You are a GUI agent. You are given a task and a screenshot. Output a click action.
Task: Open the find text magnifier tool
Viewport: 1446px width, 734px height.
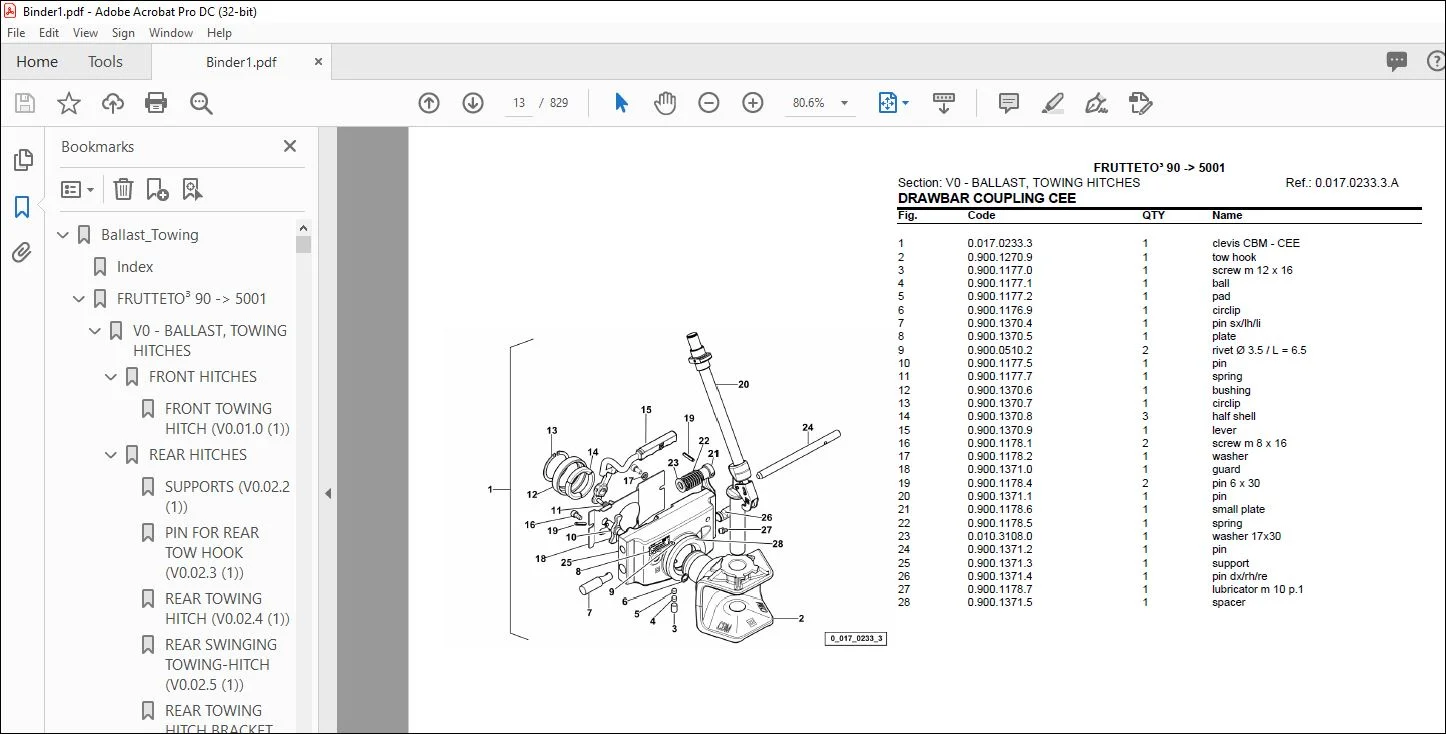click(201, 103)
